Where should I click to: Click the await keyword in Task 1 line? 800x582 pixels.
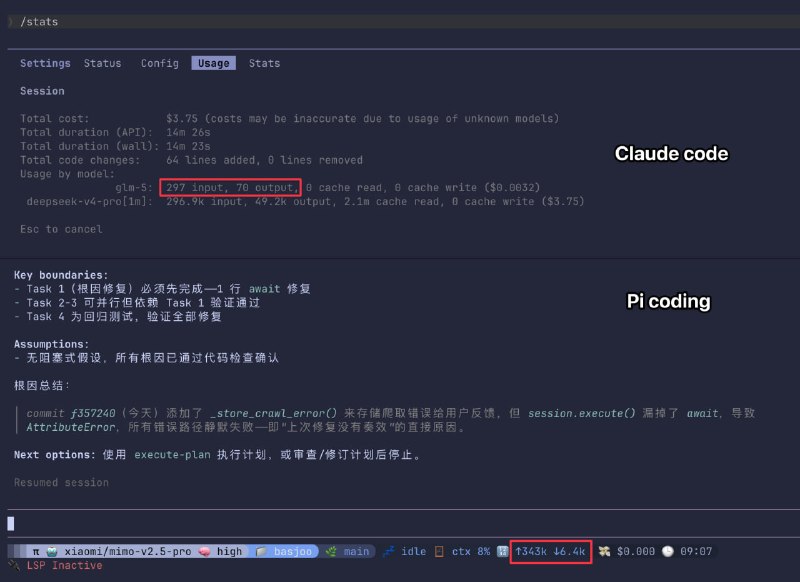[264, 289]
